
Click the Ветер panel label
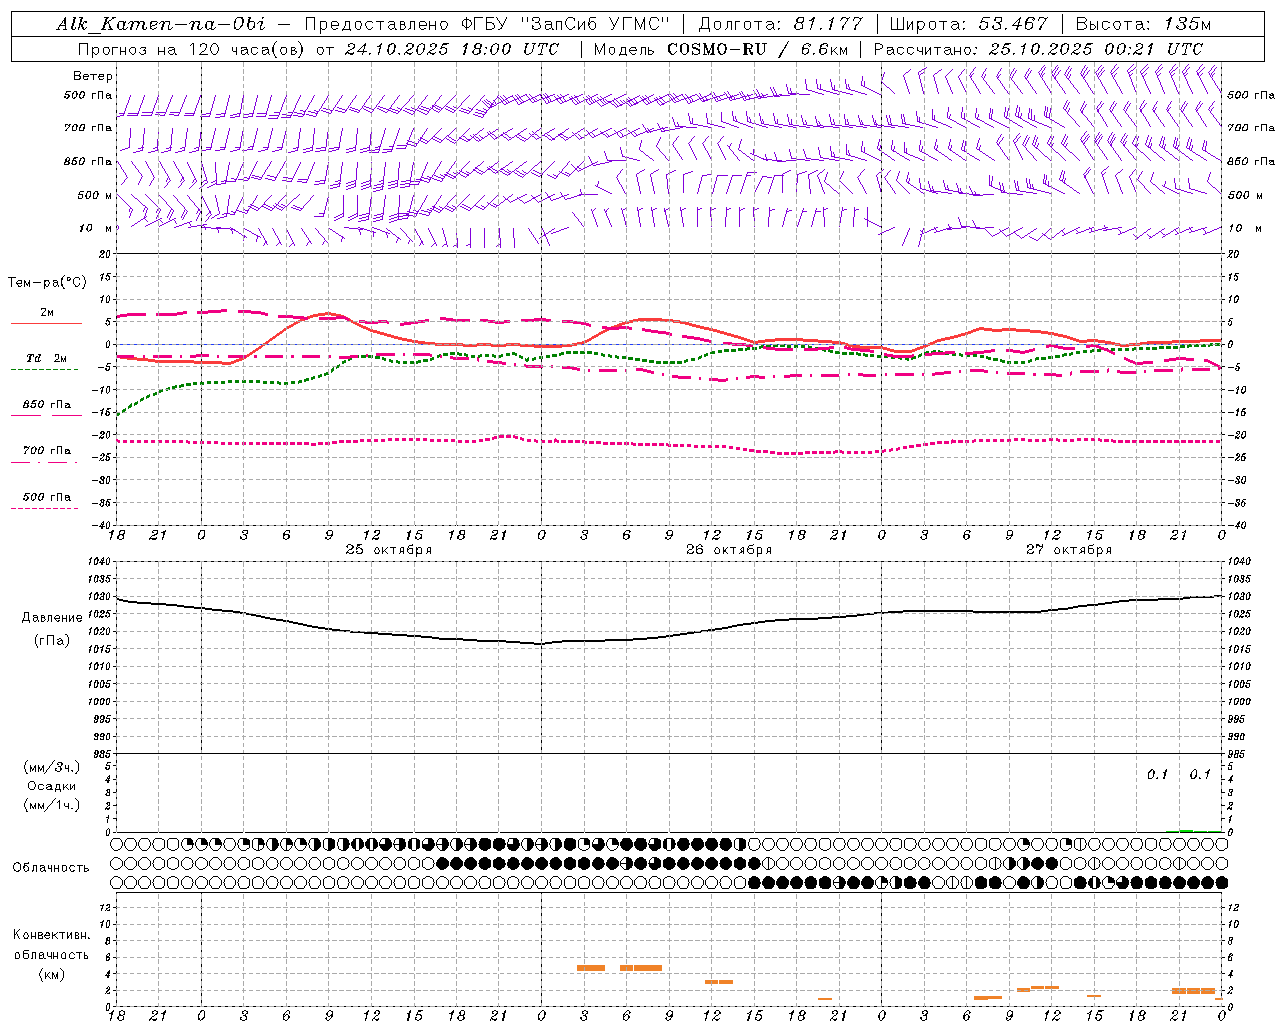click(x=92, y=76)
